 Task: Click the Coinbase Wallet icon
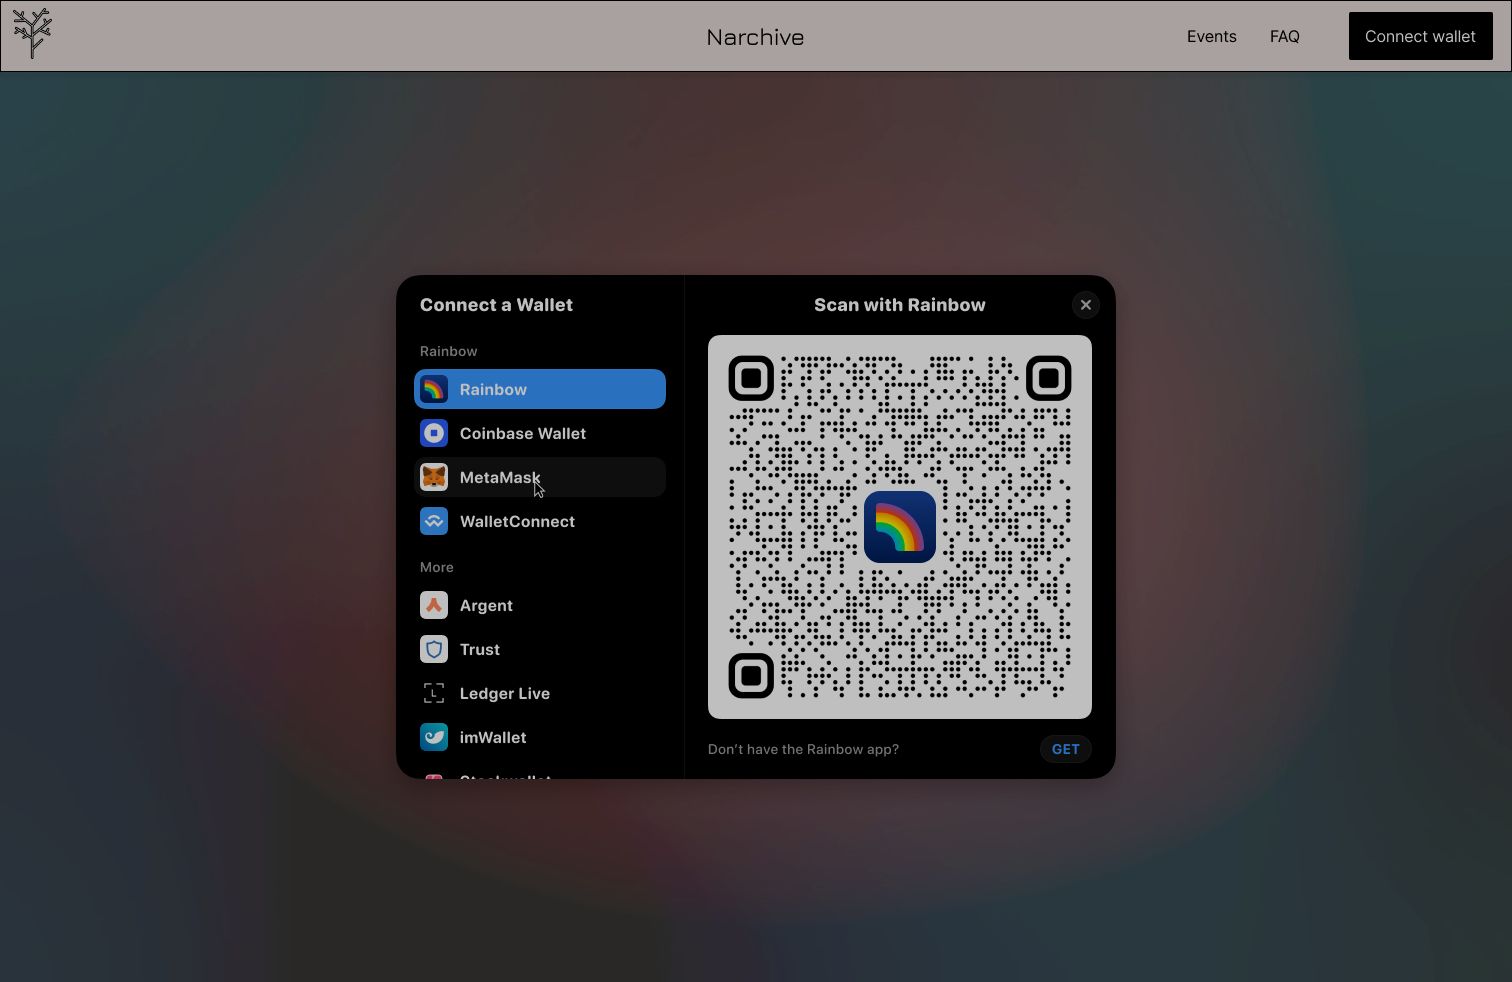pyautogui.click(x=434, y=433)
